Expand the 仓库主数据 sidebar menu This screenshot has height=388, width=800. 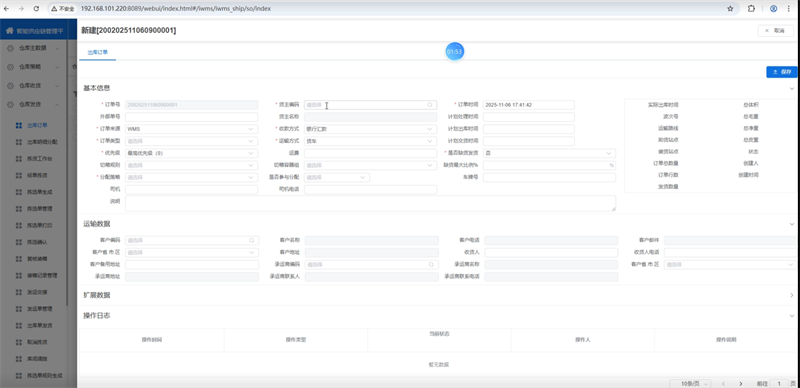click(x=33, y=48)
